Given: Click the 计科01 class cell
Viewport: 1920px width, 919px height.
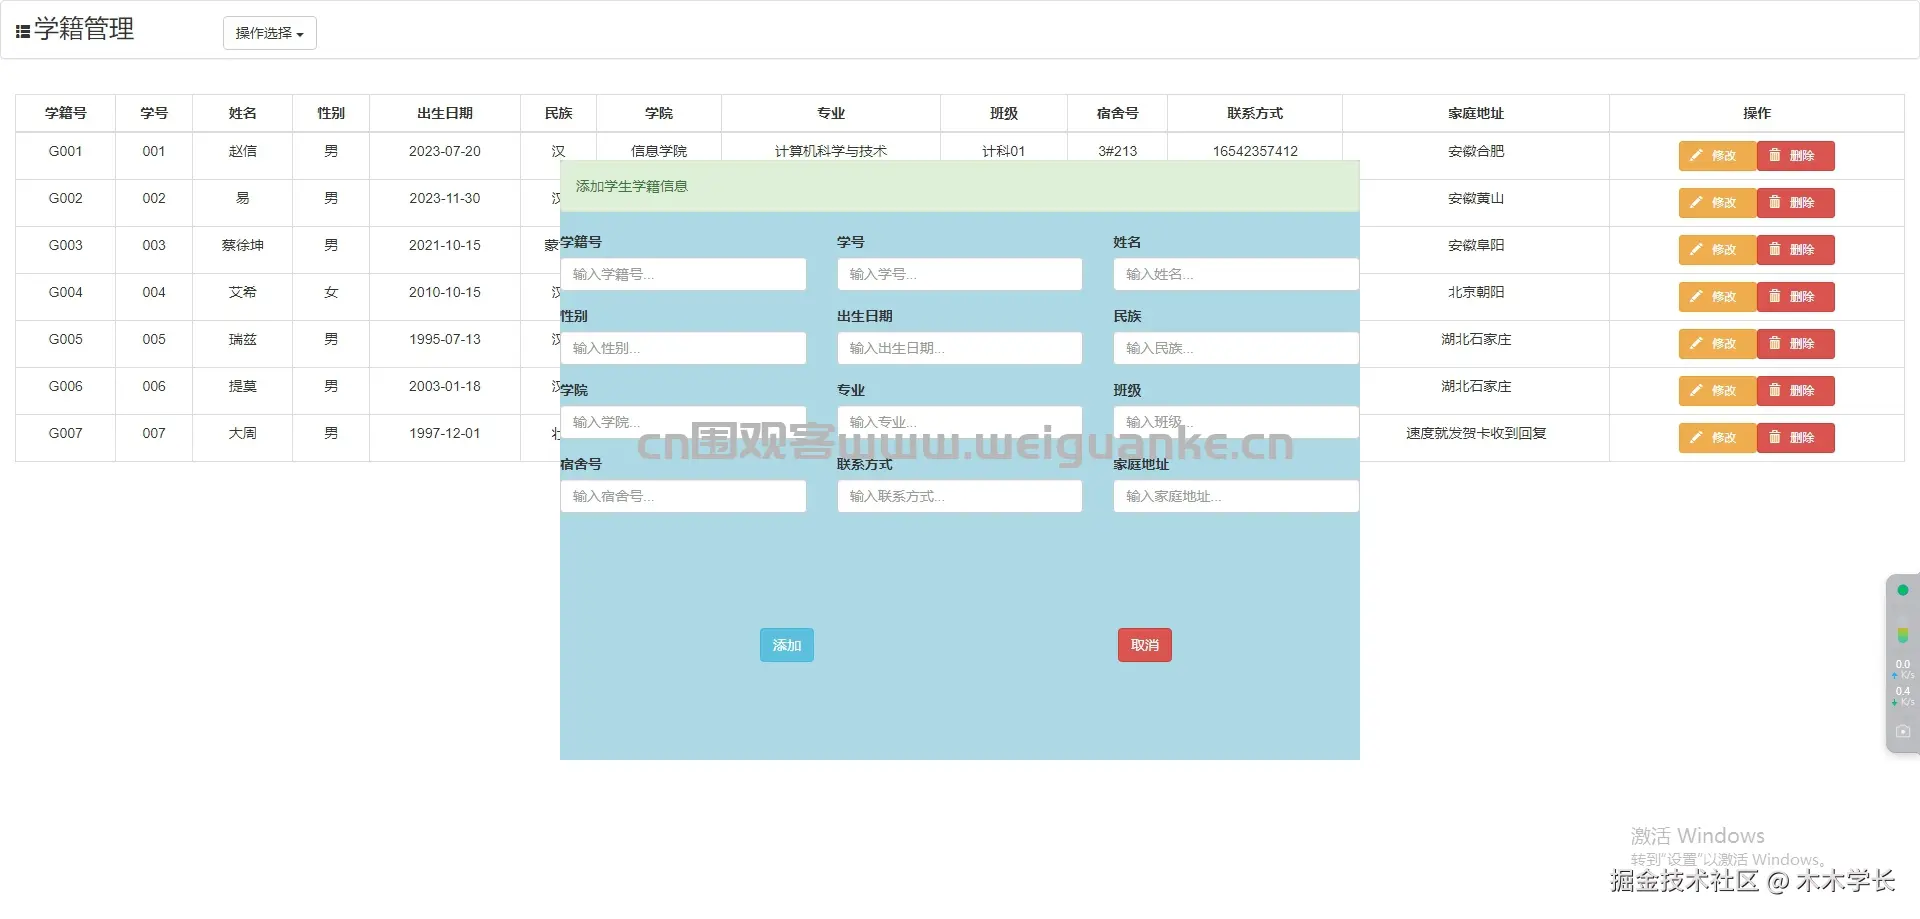Looking at the screenshot, I should coord(1004,151).
